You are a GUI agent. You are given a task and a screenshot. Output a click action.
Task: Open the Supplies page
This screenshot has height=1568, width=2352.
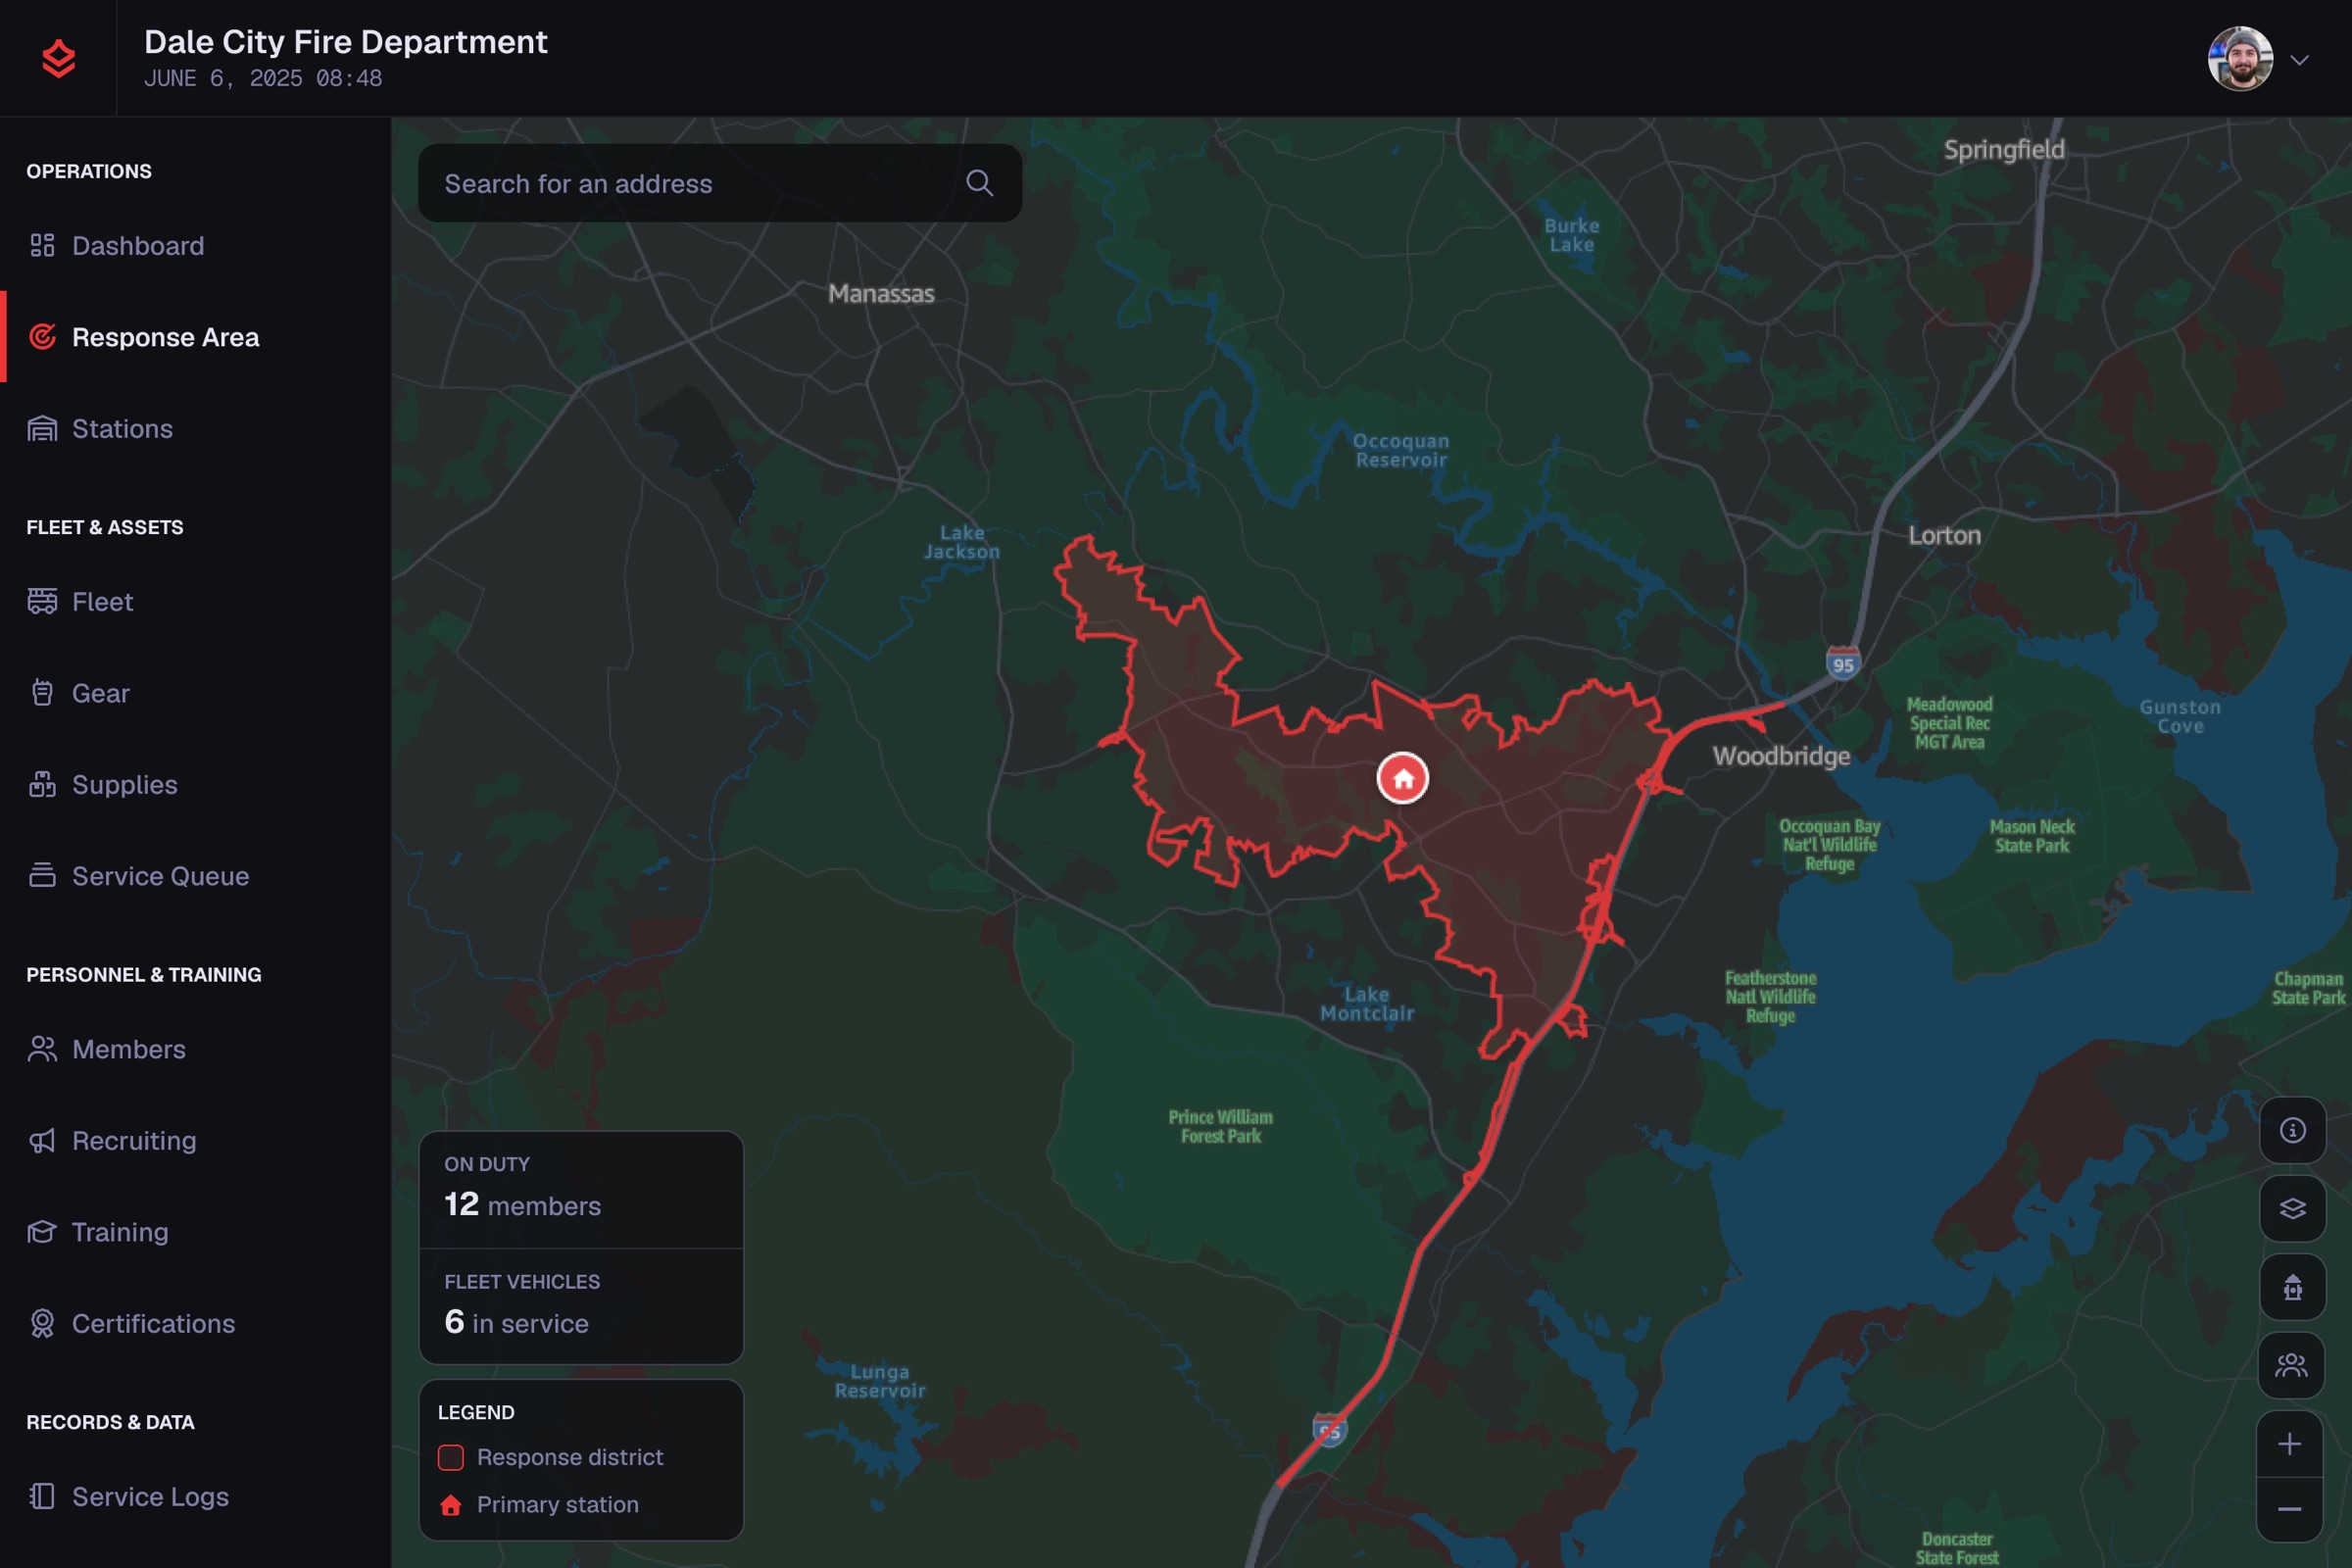(196, 785)
